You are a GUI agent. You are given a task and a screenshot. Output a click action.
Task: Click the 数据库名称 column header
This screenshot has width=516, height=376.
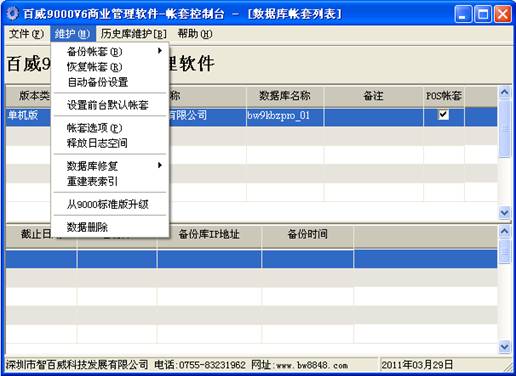(285, 96)
